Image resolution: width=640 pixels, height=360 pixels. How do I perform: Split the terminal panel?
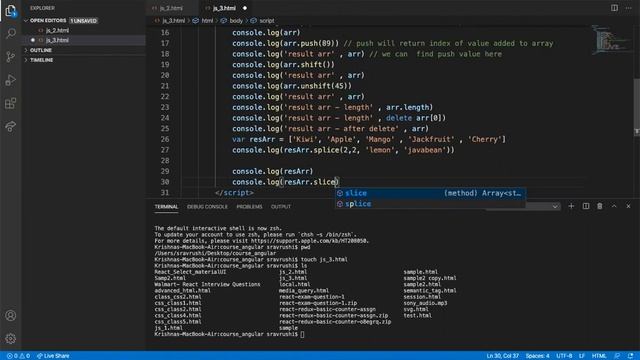(586, 206)
